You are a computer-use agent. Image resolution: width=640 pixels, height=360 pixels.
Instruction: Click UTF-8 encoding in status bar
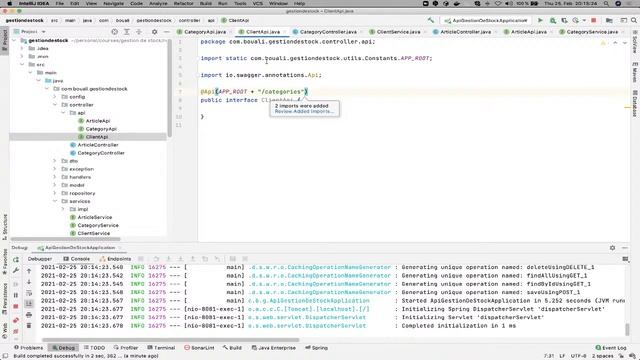pyautogui.click(x=578, y=356)
